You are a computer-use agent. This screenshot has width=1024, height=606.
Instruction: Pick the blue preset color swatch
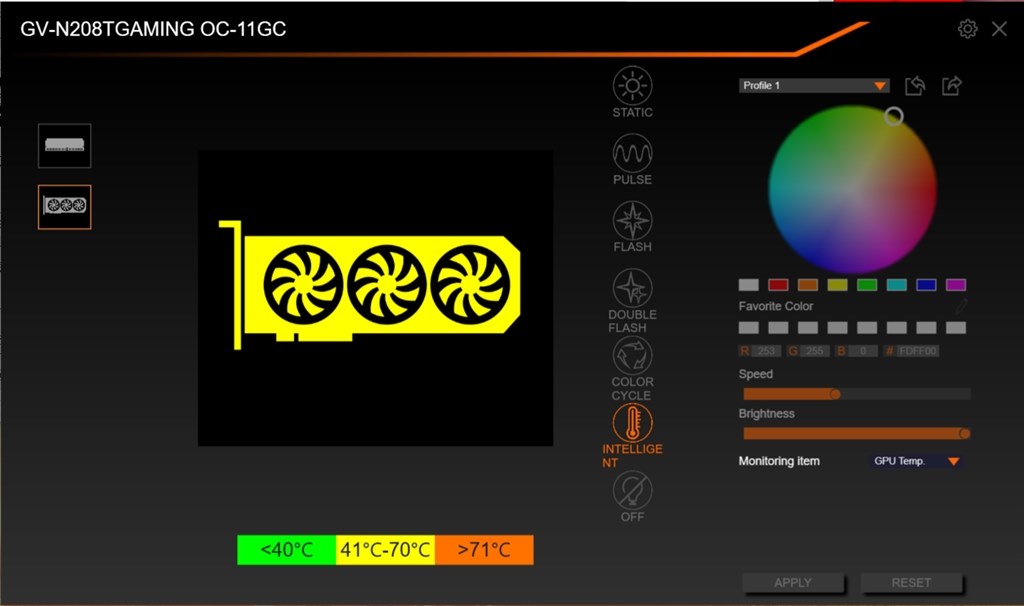point(926,285)
